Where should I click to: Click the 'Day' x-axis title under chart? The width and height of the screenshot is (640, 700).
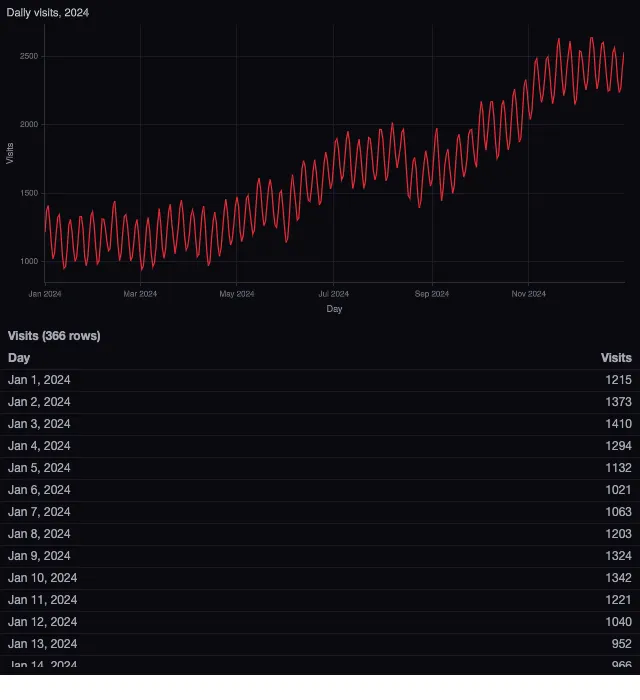pos(334,309)
